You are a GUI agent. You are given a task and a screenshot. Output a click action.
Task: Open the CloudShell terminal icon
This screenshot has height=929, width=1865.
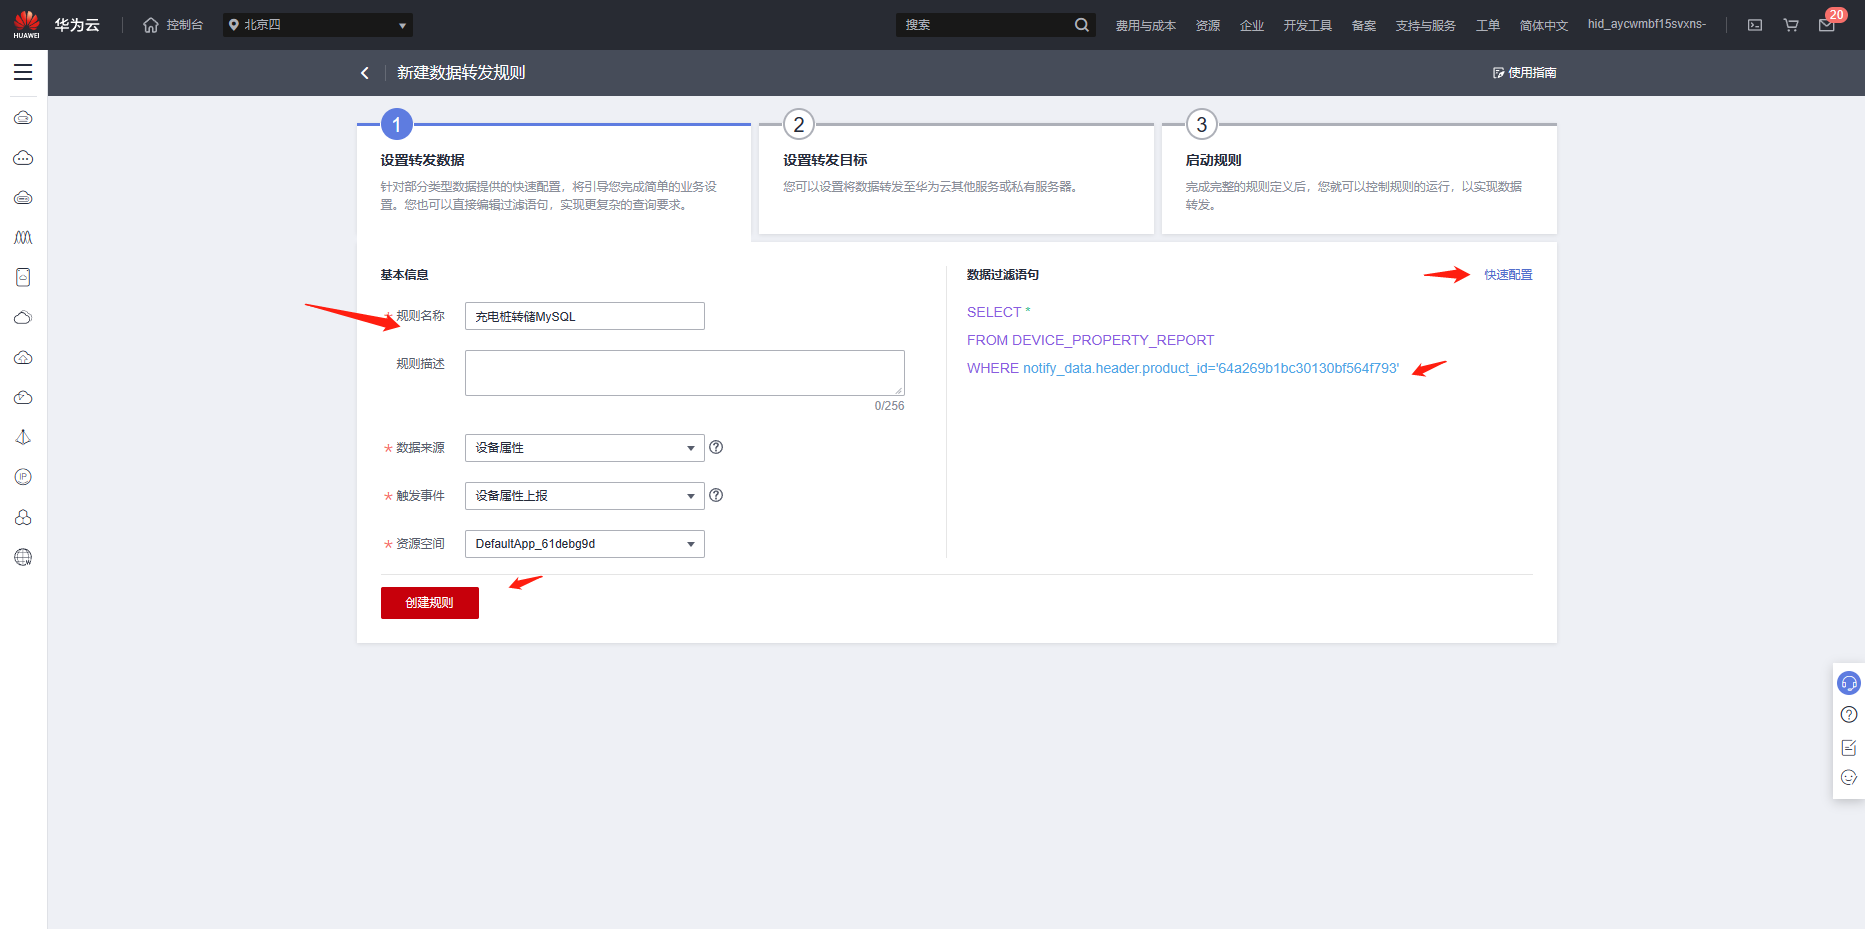tap(1755, 25)
